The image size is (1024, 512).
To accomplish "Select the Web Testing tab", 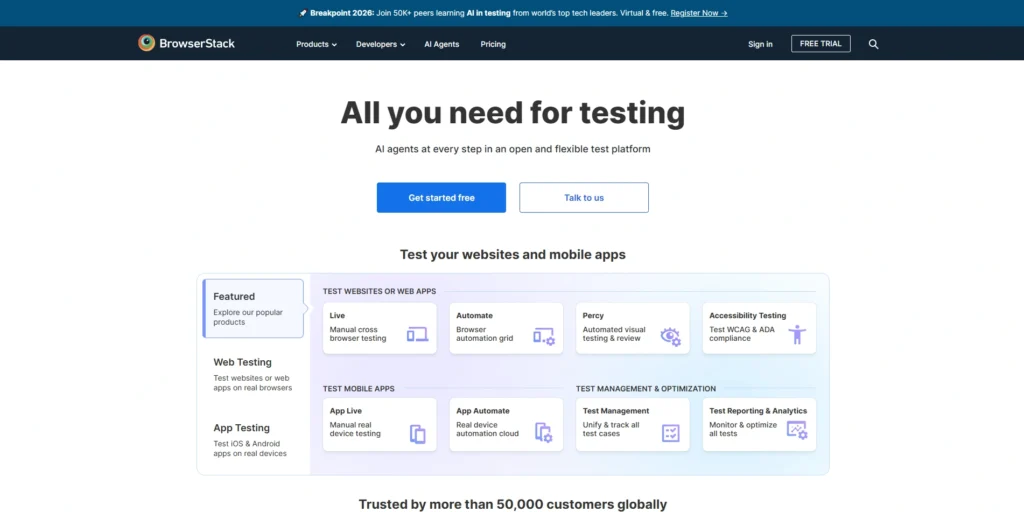I will 253,374.
